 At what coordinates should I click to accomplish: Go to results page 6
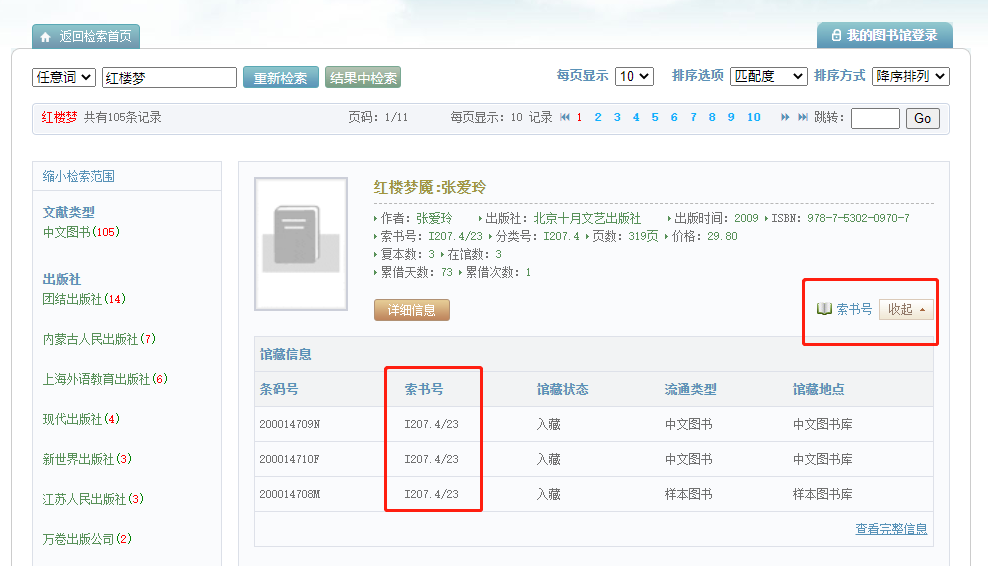pyautogui.click(x=674, y=117)
